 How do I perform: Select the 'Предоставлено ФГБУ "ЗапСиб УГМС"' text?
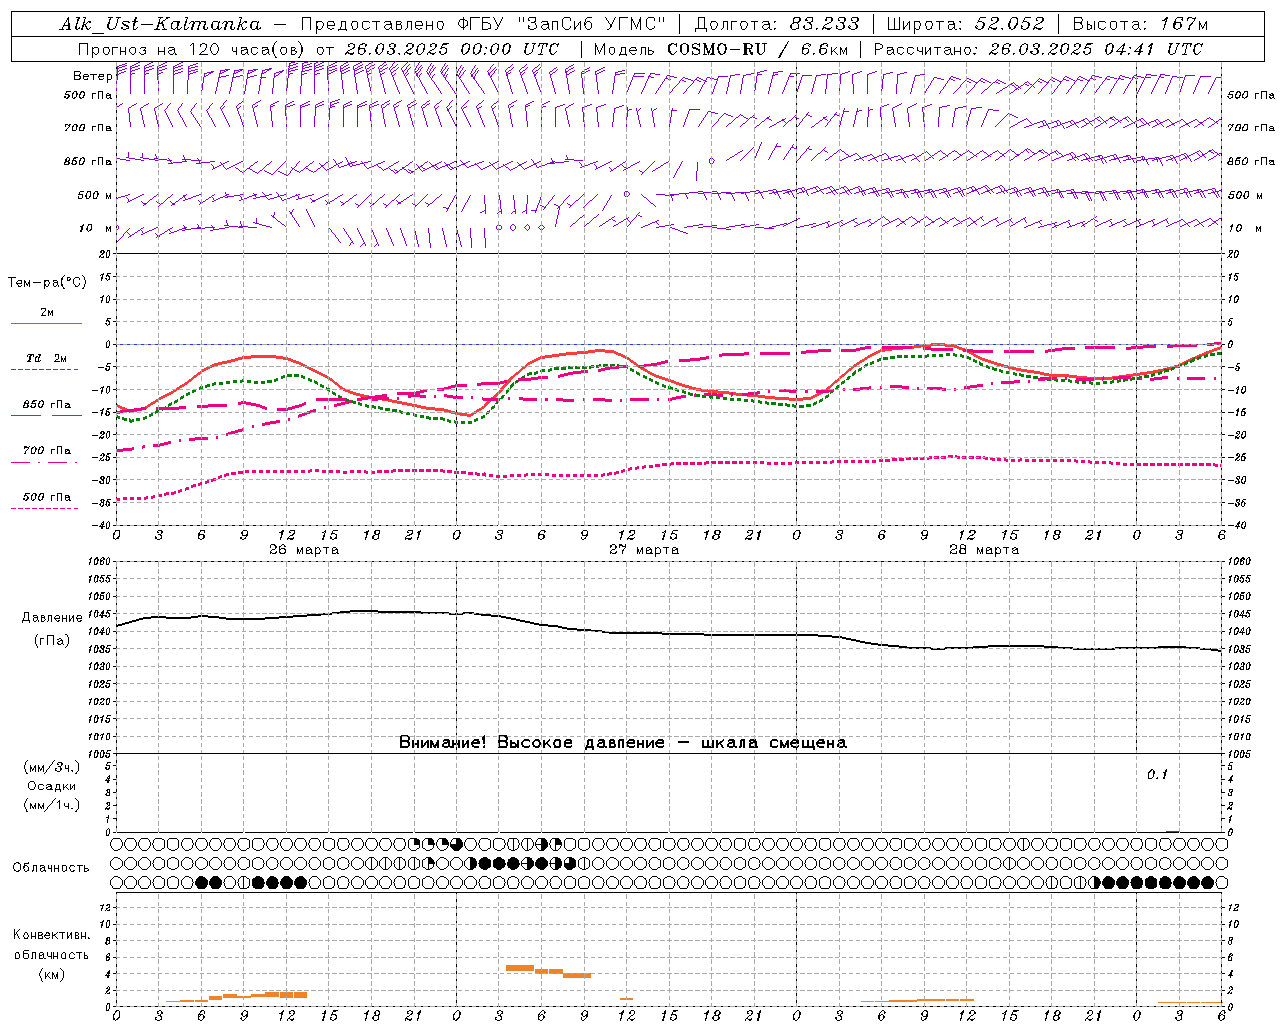[482, 24]
